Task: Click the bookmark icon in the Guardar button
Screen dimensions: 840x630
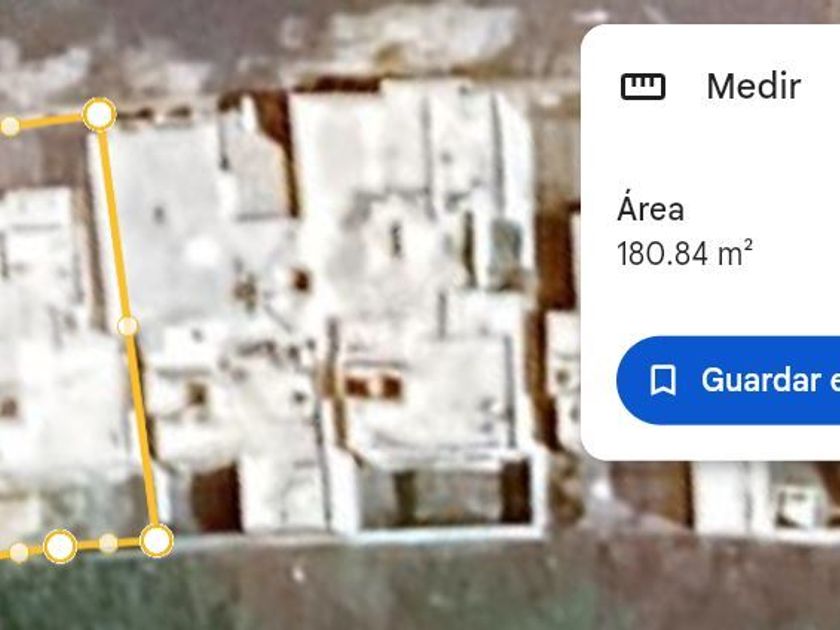Action: point(663,380)
